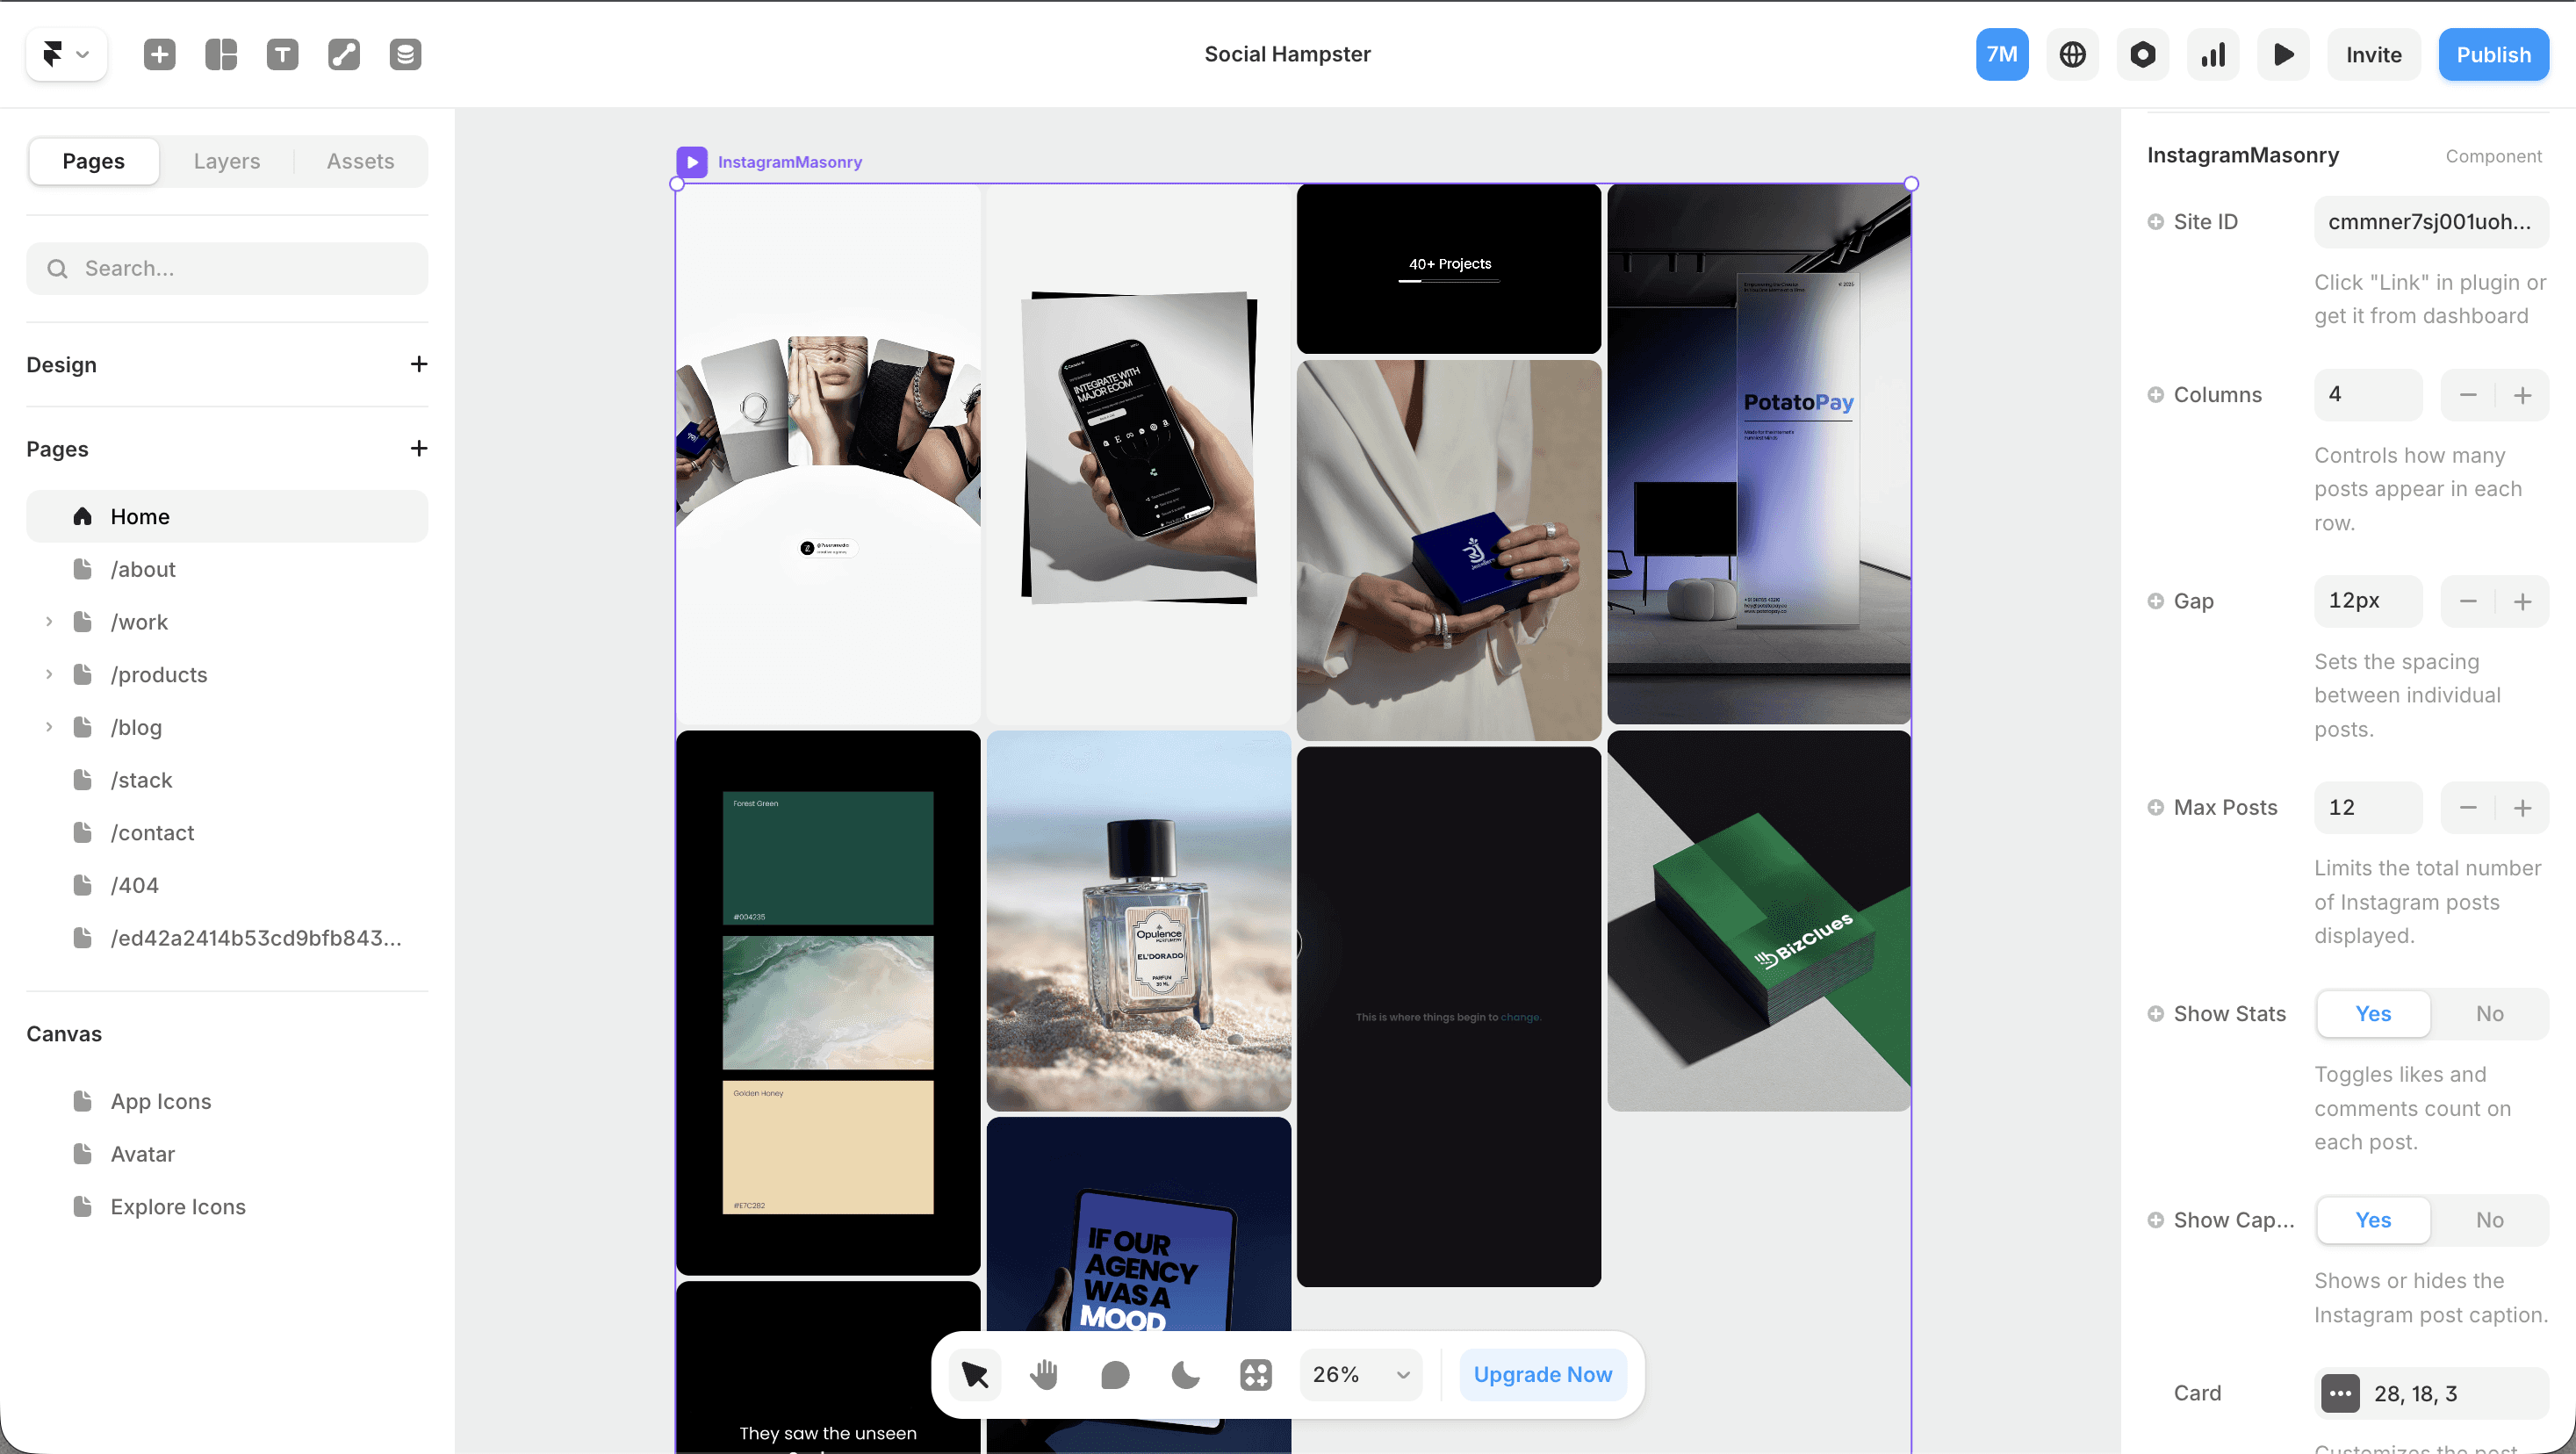Open the CMS database panel
Image resolution: width=2576 pixels, height=1454 pixels.
[x=406, y=54]
